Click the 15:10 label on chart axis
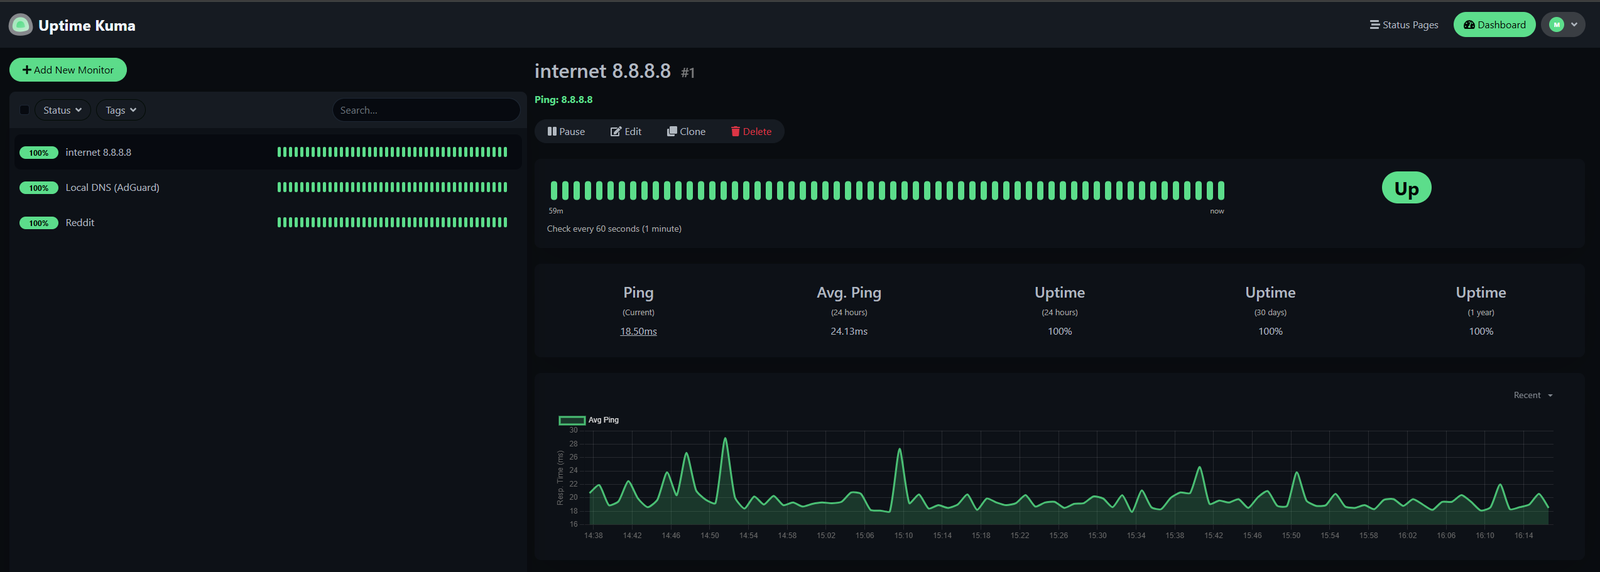This screenshot has width=1600, height=572. tap(903, 535)
